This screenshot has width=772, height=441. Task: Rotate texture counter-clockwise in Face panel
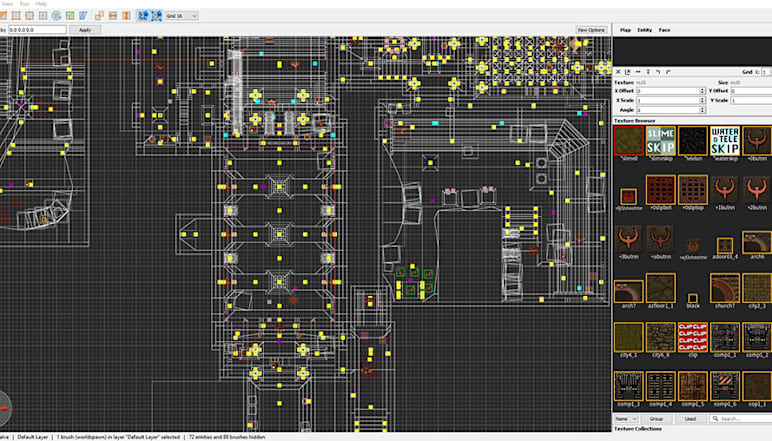[x=658, y=72]
